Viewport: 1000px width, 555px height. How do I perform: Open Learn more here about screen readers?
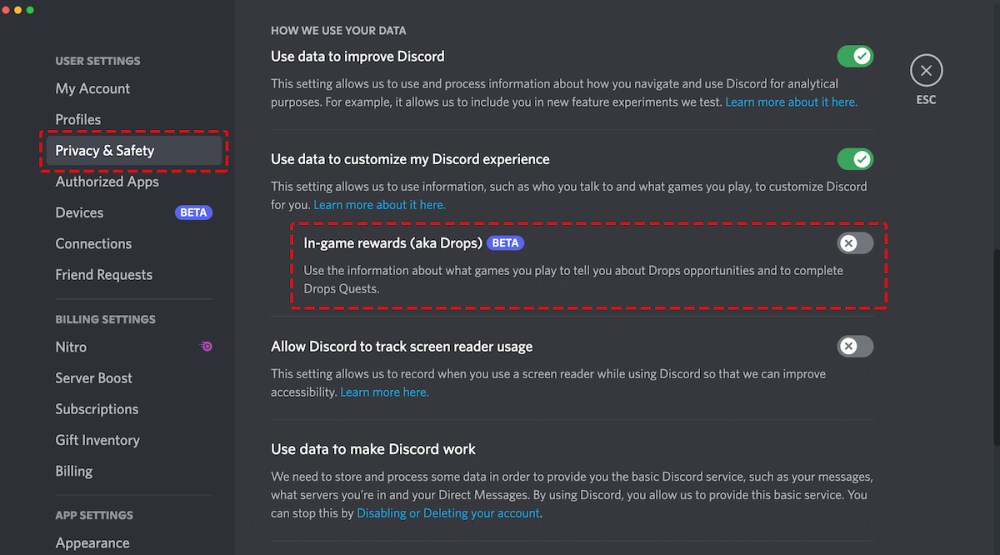[384, 392]
